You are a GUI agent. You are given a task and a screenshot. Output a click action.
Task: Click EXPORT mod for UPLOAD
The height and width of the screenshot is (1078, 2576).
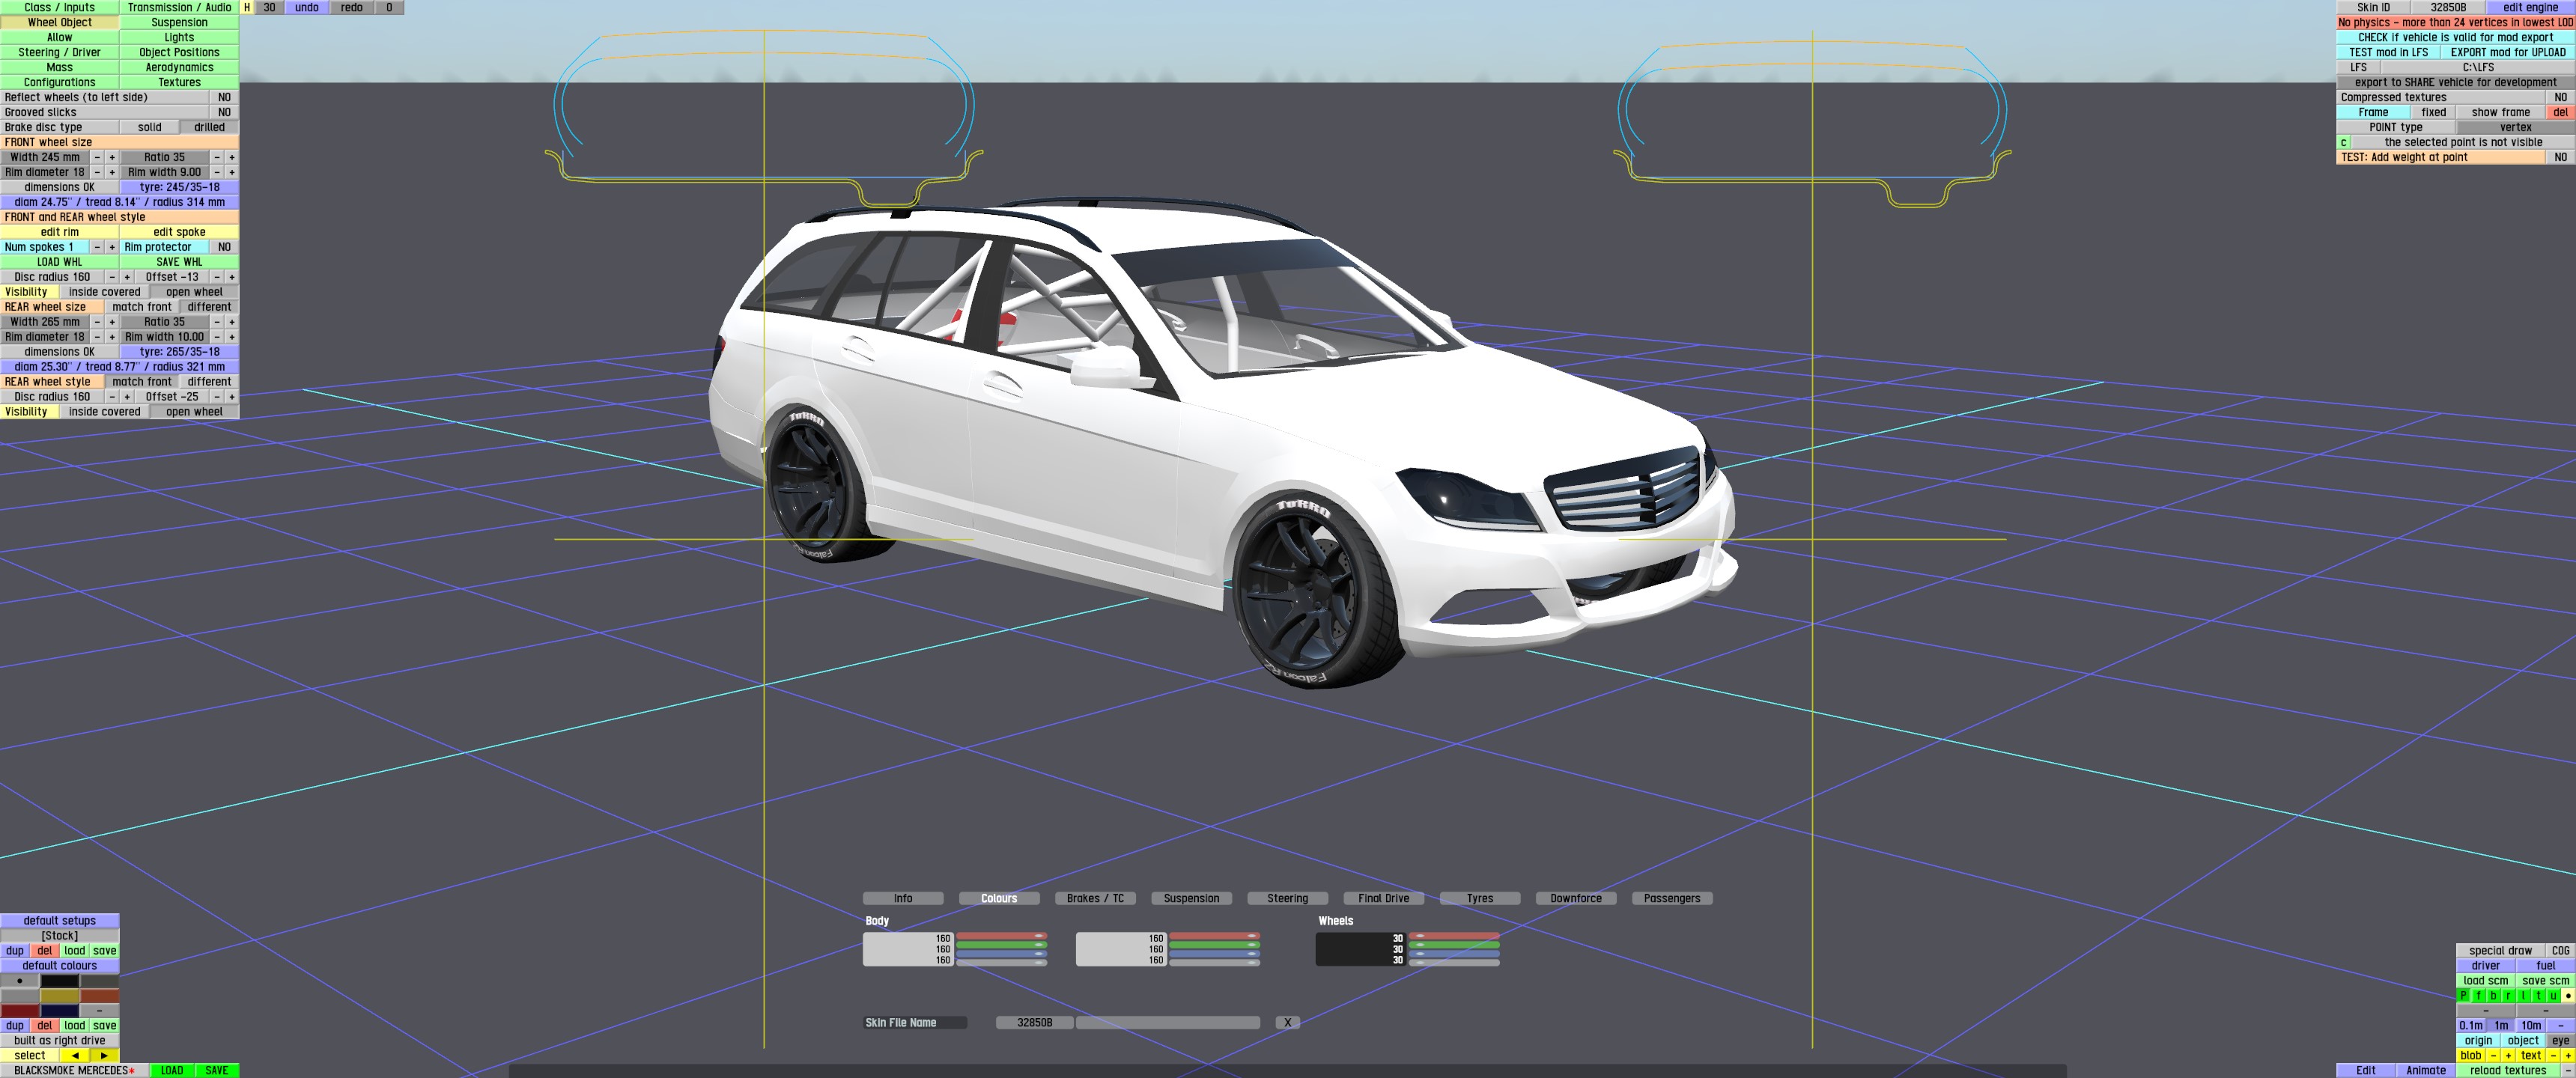tap(2507, 52)
